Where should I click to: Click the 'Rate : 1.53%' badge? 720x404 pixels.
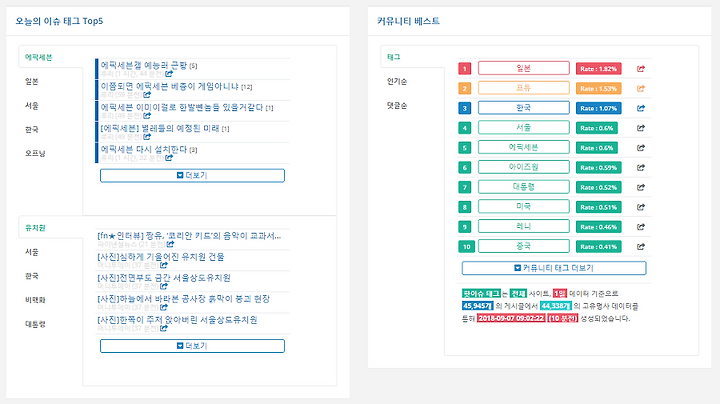coord(598,89)
